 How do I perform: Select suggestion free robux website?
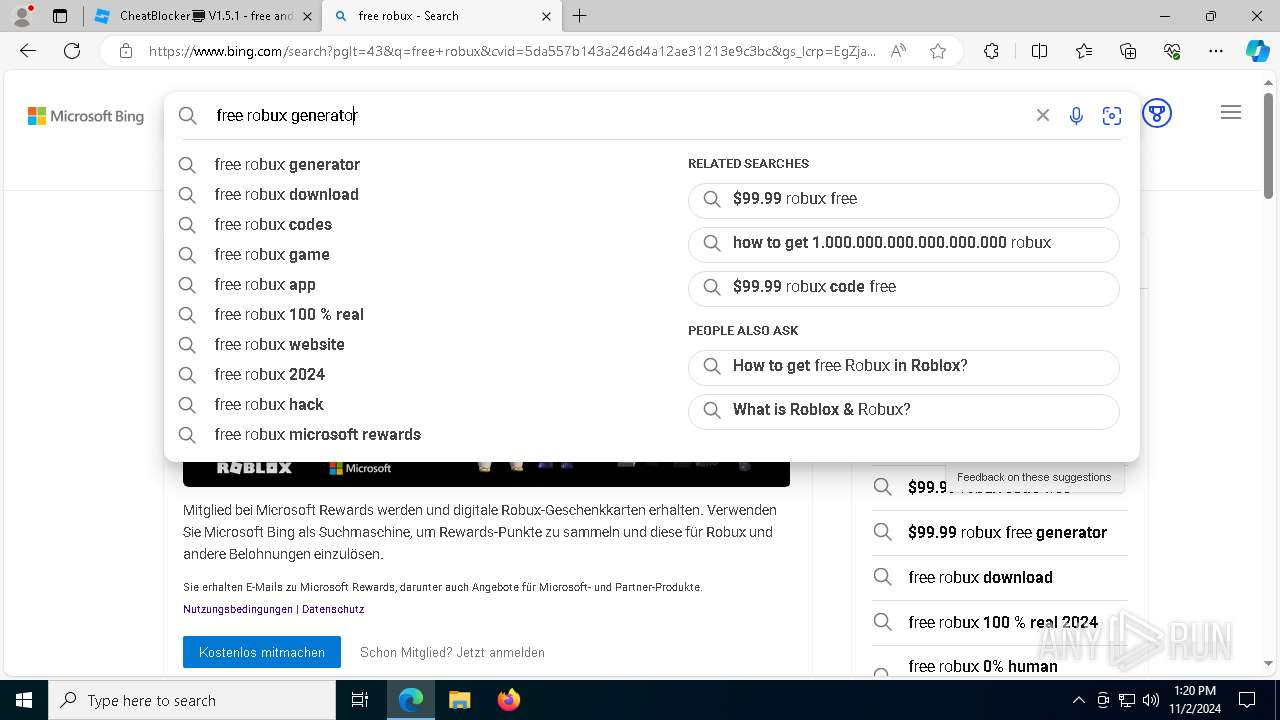(x=279, y=344)
